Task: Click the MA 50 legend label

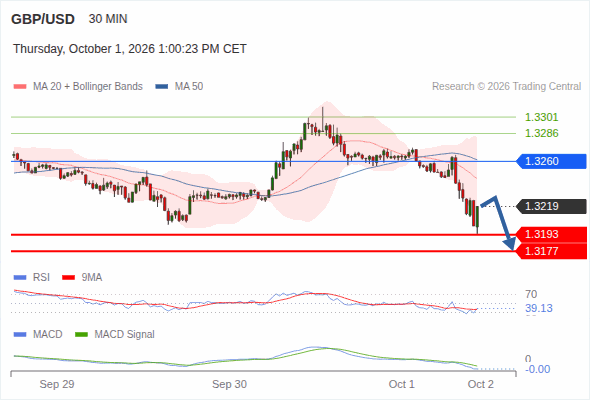Action: pyautogui.click(x=189, y=87)
